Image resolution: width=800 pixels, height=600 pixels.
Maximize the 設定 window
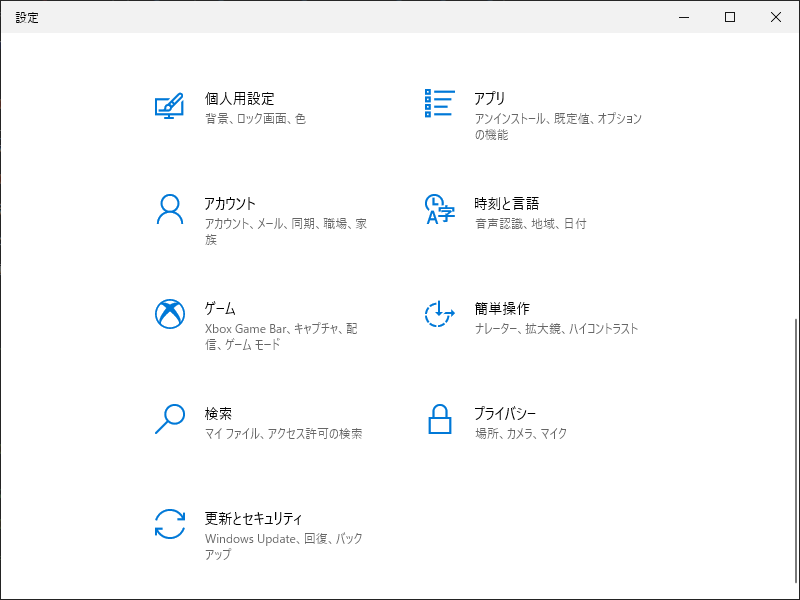coord(730,17)
